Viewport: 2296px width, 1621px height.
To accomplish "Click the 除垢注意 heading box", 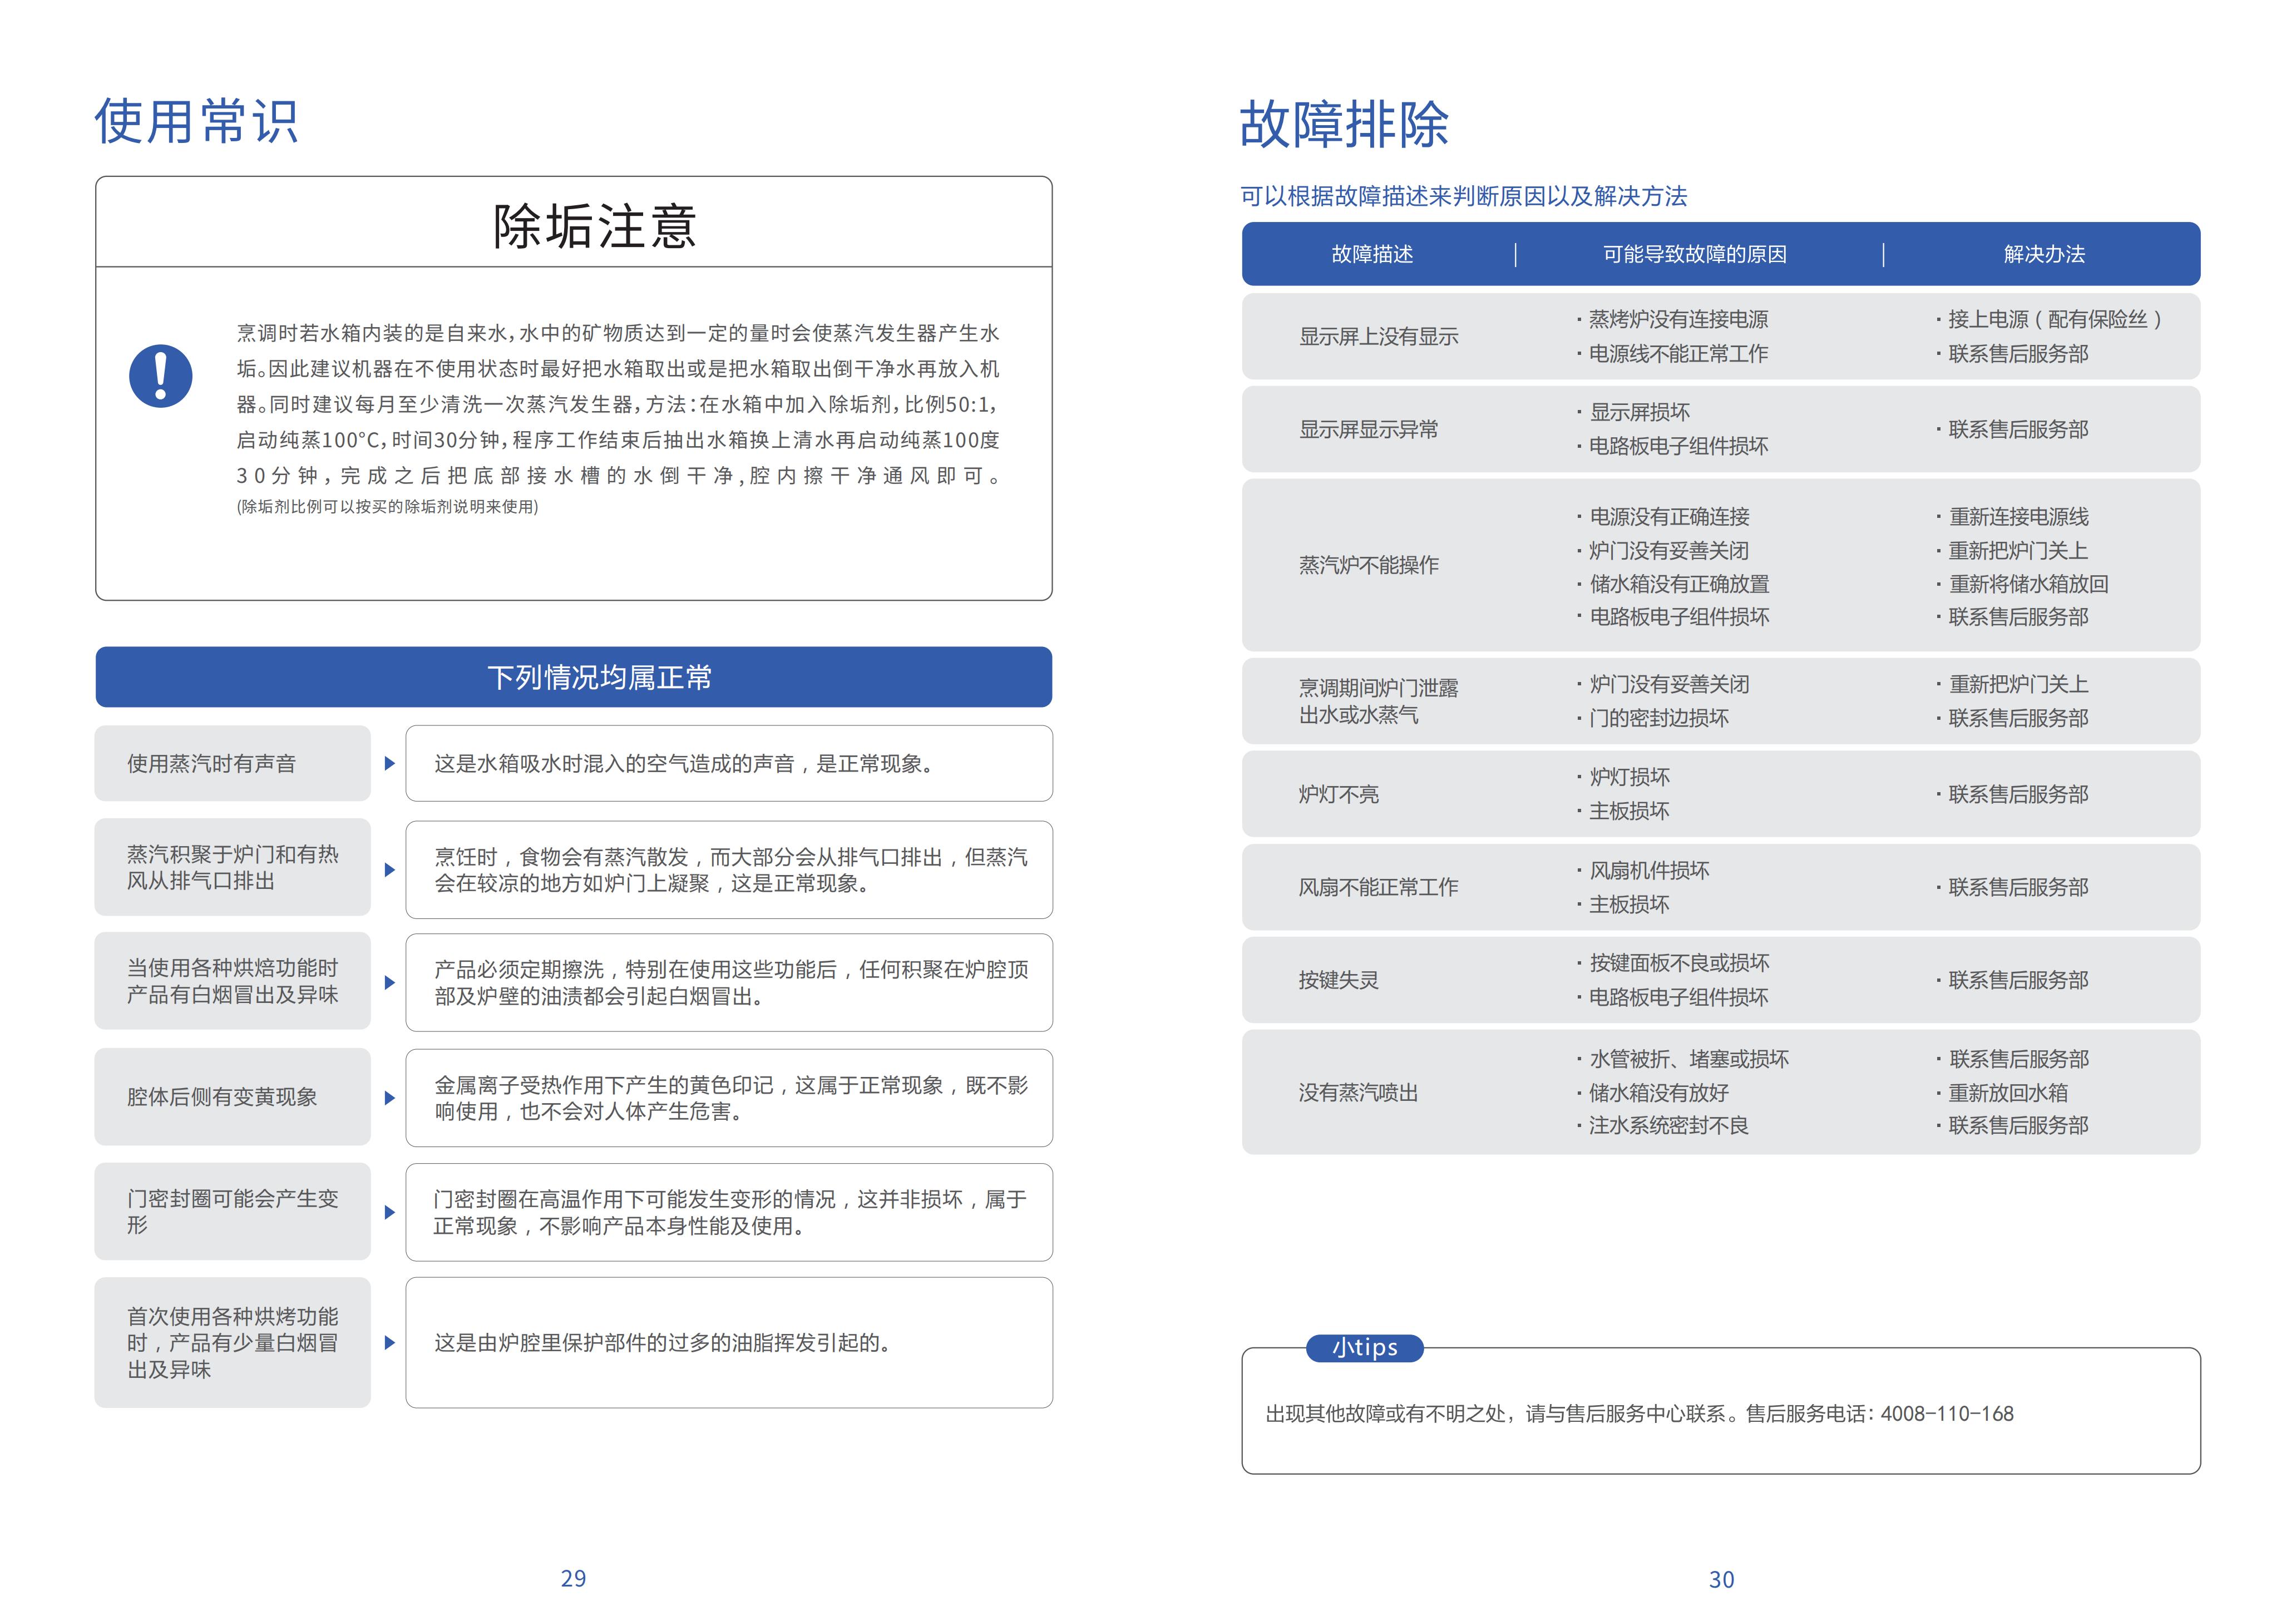I will (594, 225).
